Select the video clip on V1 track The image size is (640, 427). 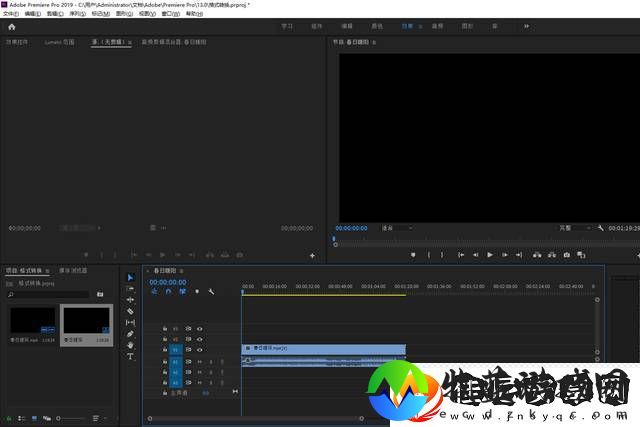[x=324, y=349]
